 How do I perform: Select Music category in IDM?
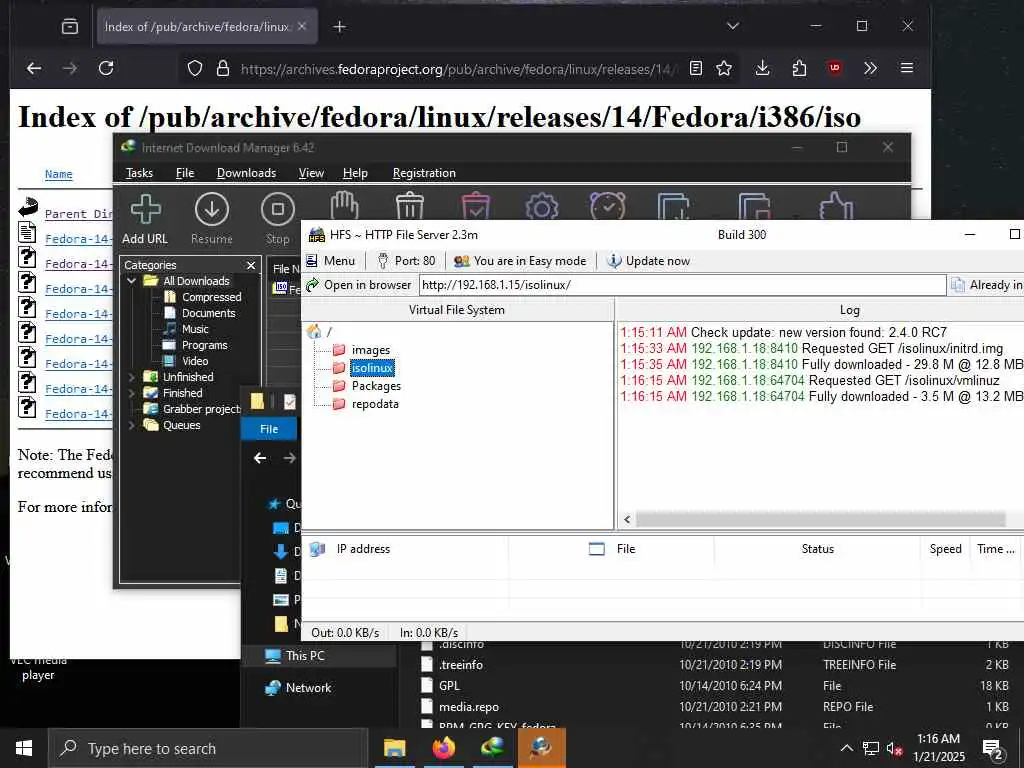(x=186, y=329)
